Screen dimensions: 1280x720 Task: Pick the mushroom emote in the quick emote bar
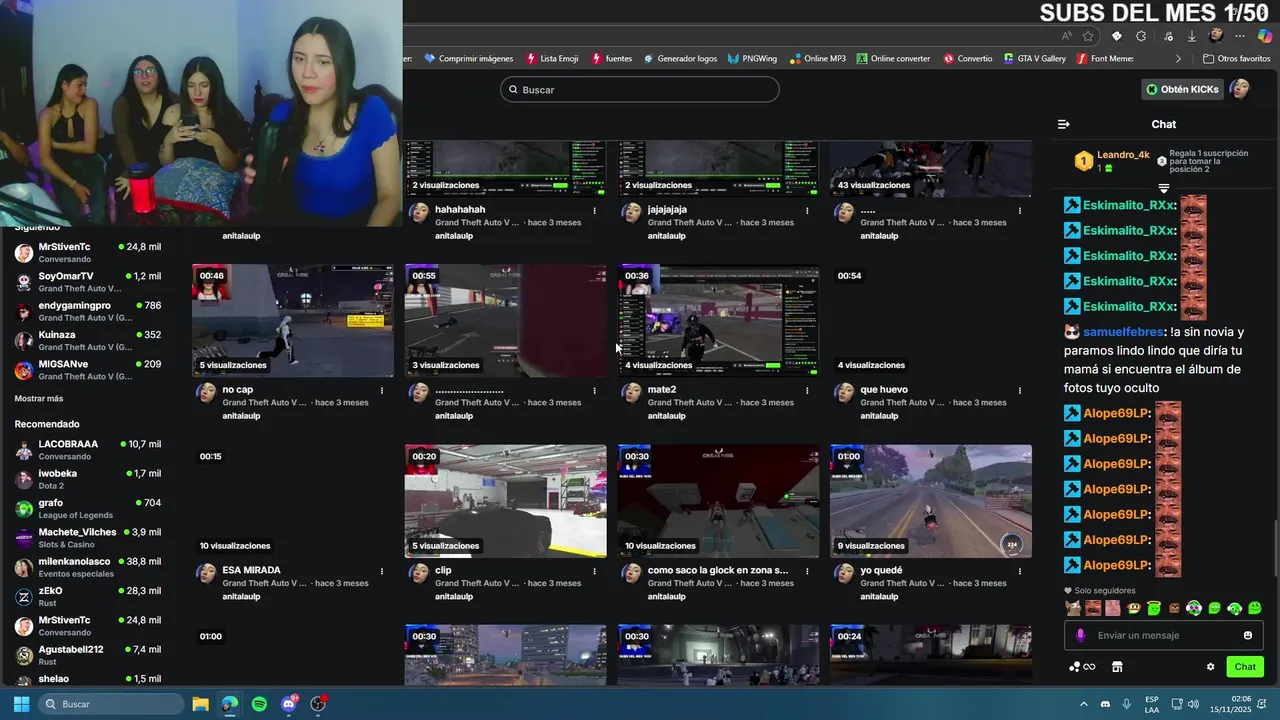click(1134, 608)
